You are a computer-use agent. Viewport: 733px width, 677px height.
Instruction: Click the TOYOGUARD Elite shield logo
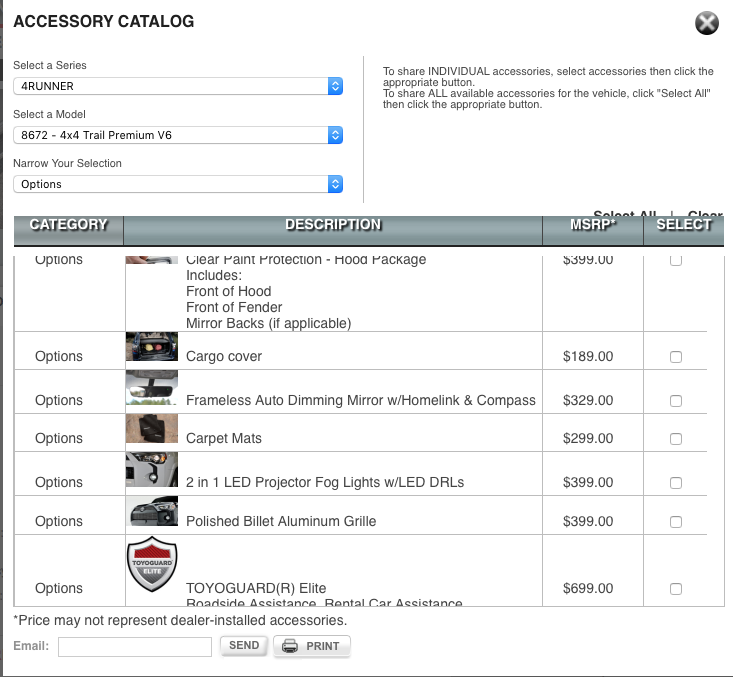[152, 564]
